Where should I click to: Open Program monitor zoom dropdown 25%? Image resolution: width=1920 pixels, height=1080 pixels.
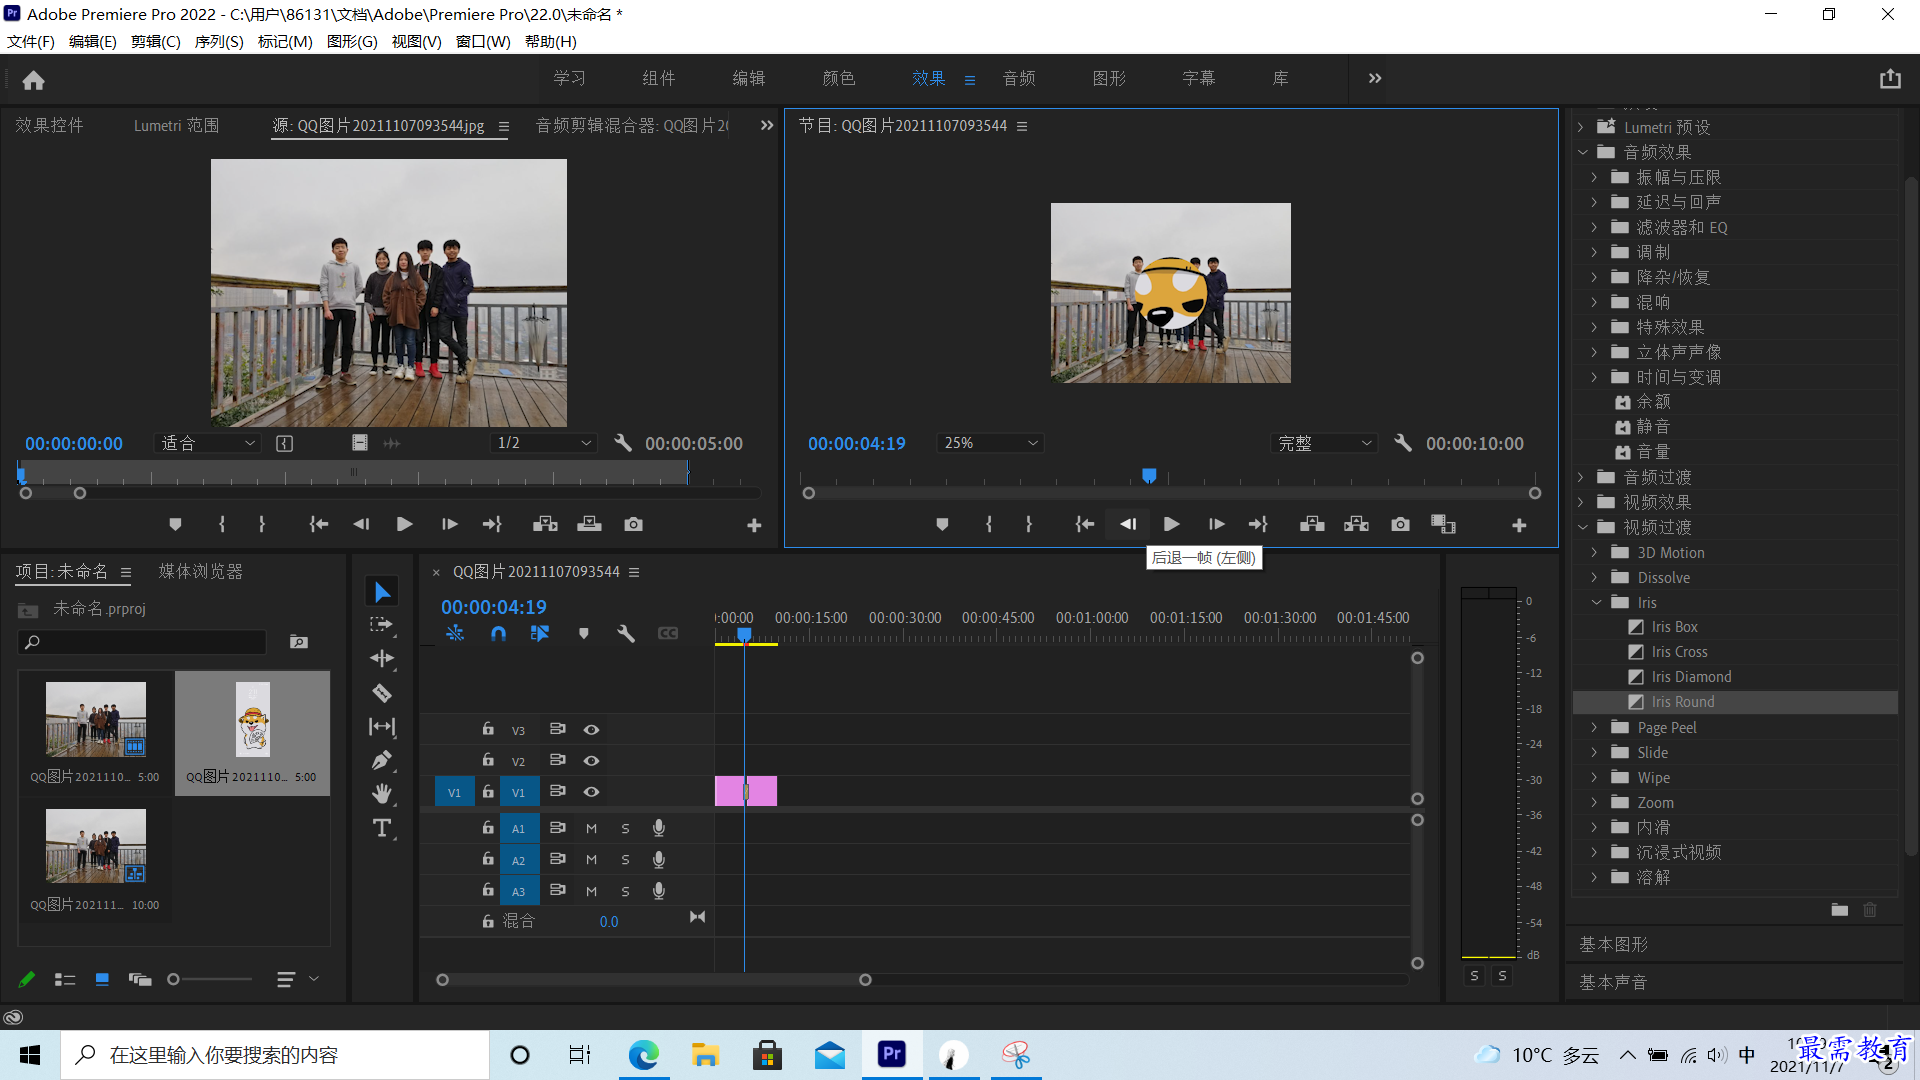pyautogui.click(x=990, y=443)
